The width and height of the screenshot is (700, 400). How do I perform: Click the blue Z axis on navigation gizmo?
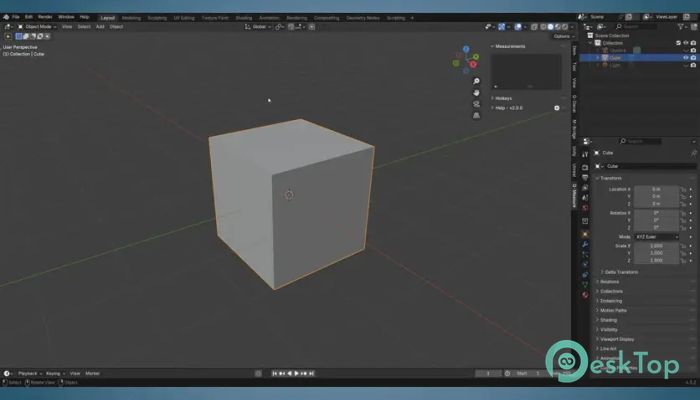click(x=466, y=49)
